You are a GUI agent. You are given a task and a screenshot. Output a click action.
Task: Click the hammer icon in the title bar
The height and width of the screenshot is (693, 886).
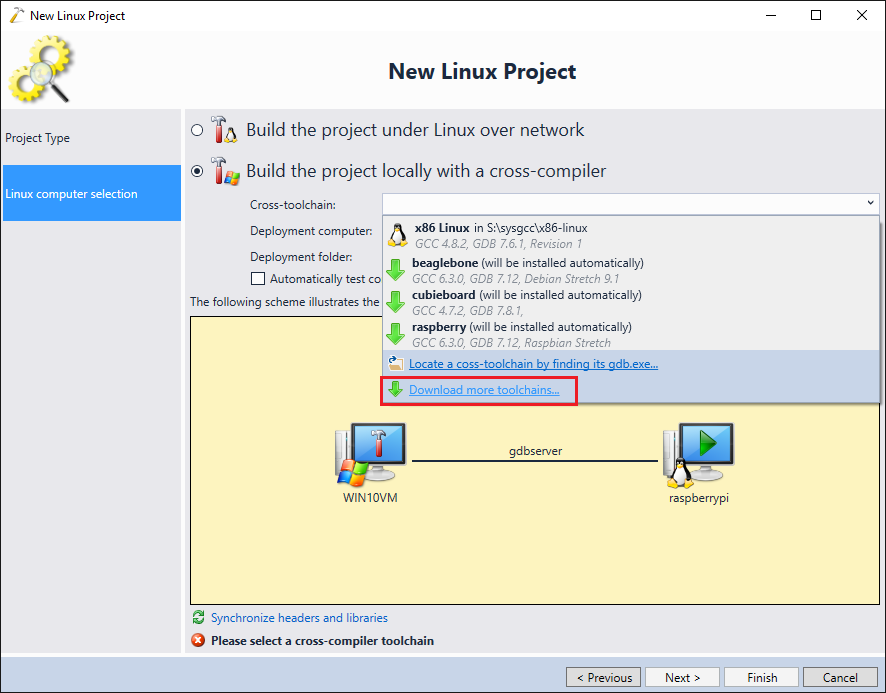pos(17,15)
